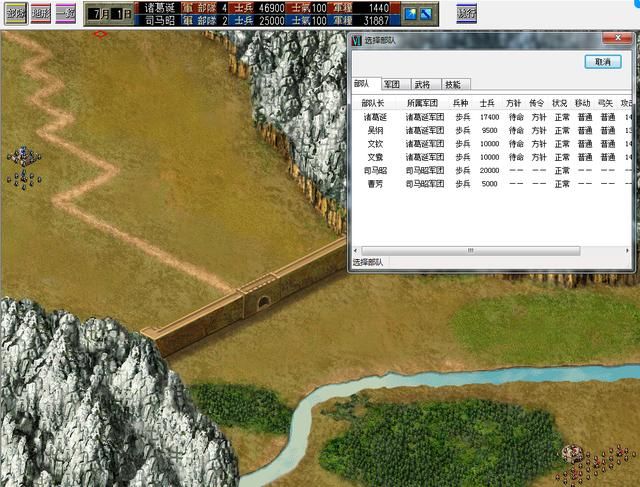
Task: Click the 一覧 list button
Action: [x=65, y=14]
